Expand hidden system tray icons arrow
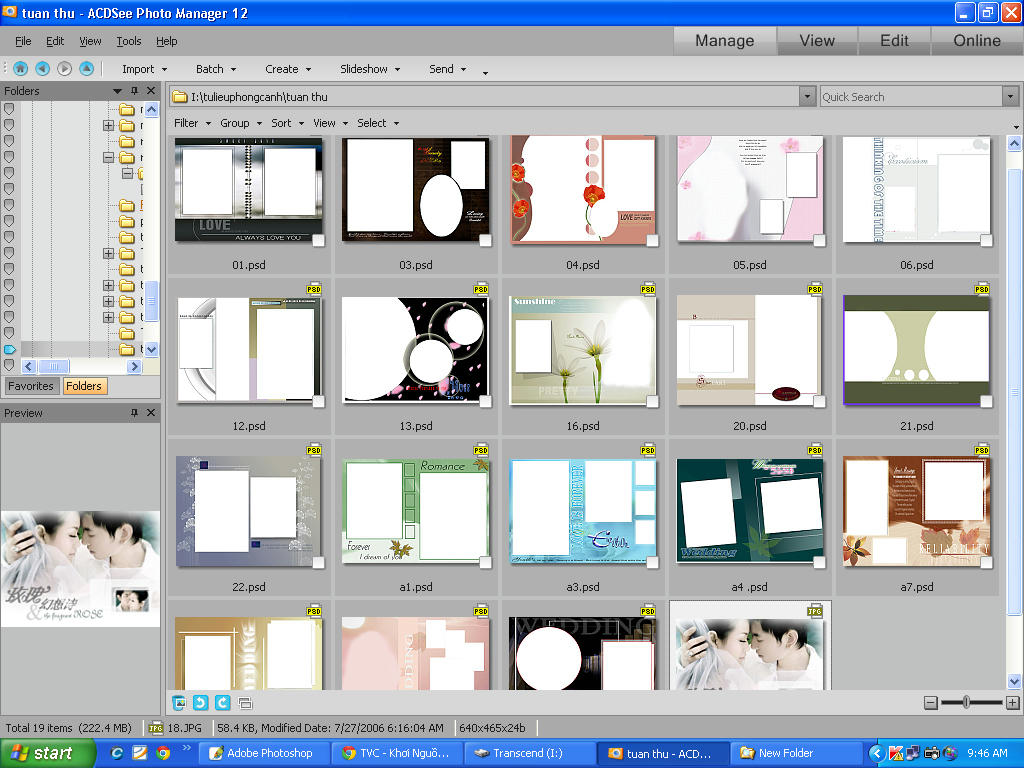Viewport: 1024px width, 768px height. (x=876, y=754)
